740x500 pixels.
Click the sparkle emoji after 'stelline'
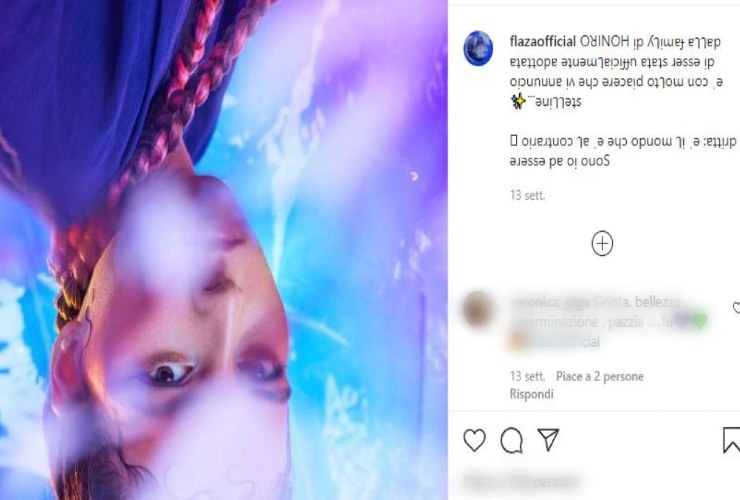518,102
